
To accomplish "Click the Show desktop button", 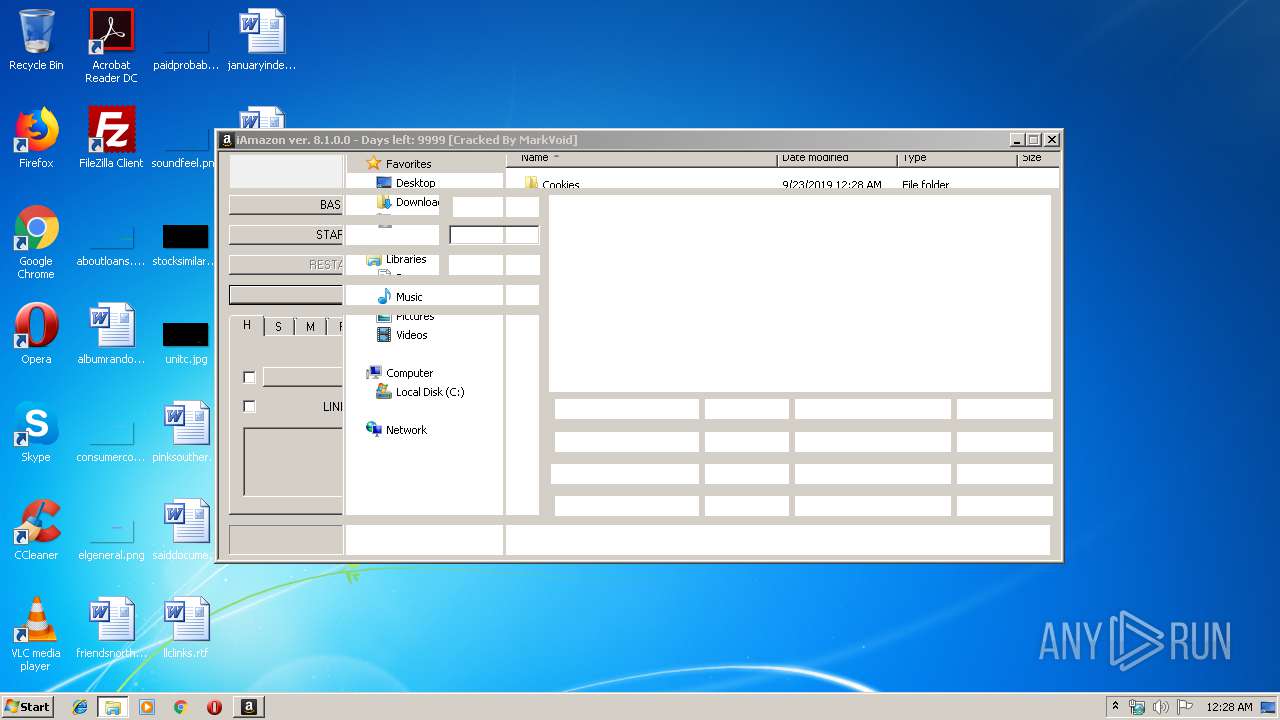I will click(x=1268, y=707).
